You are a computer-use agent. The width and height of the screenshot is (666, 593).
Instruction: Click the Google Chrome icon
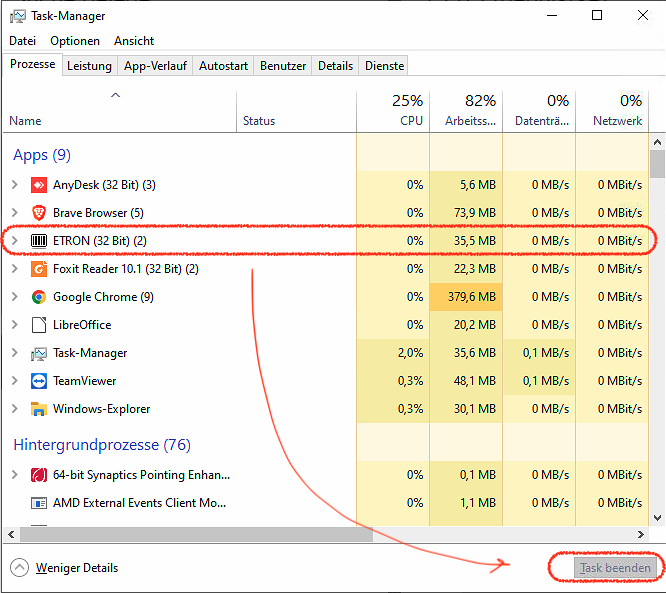click(39, 297)
